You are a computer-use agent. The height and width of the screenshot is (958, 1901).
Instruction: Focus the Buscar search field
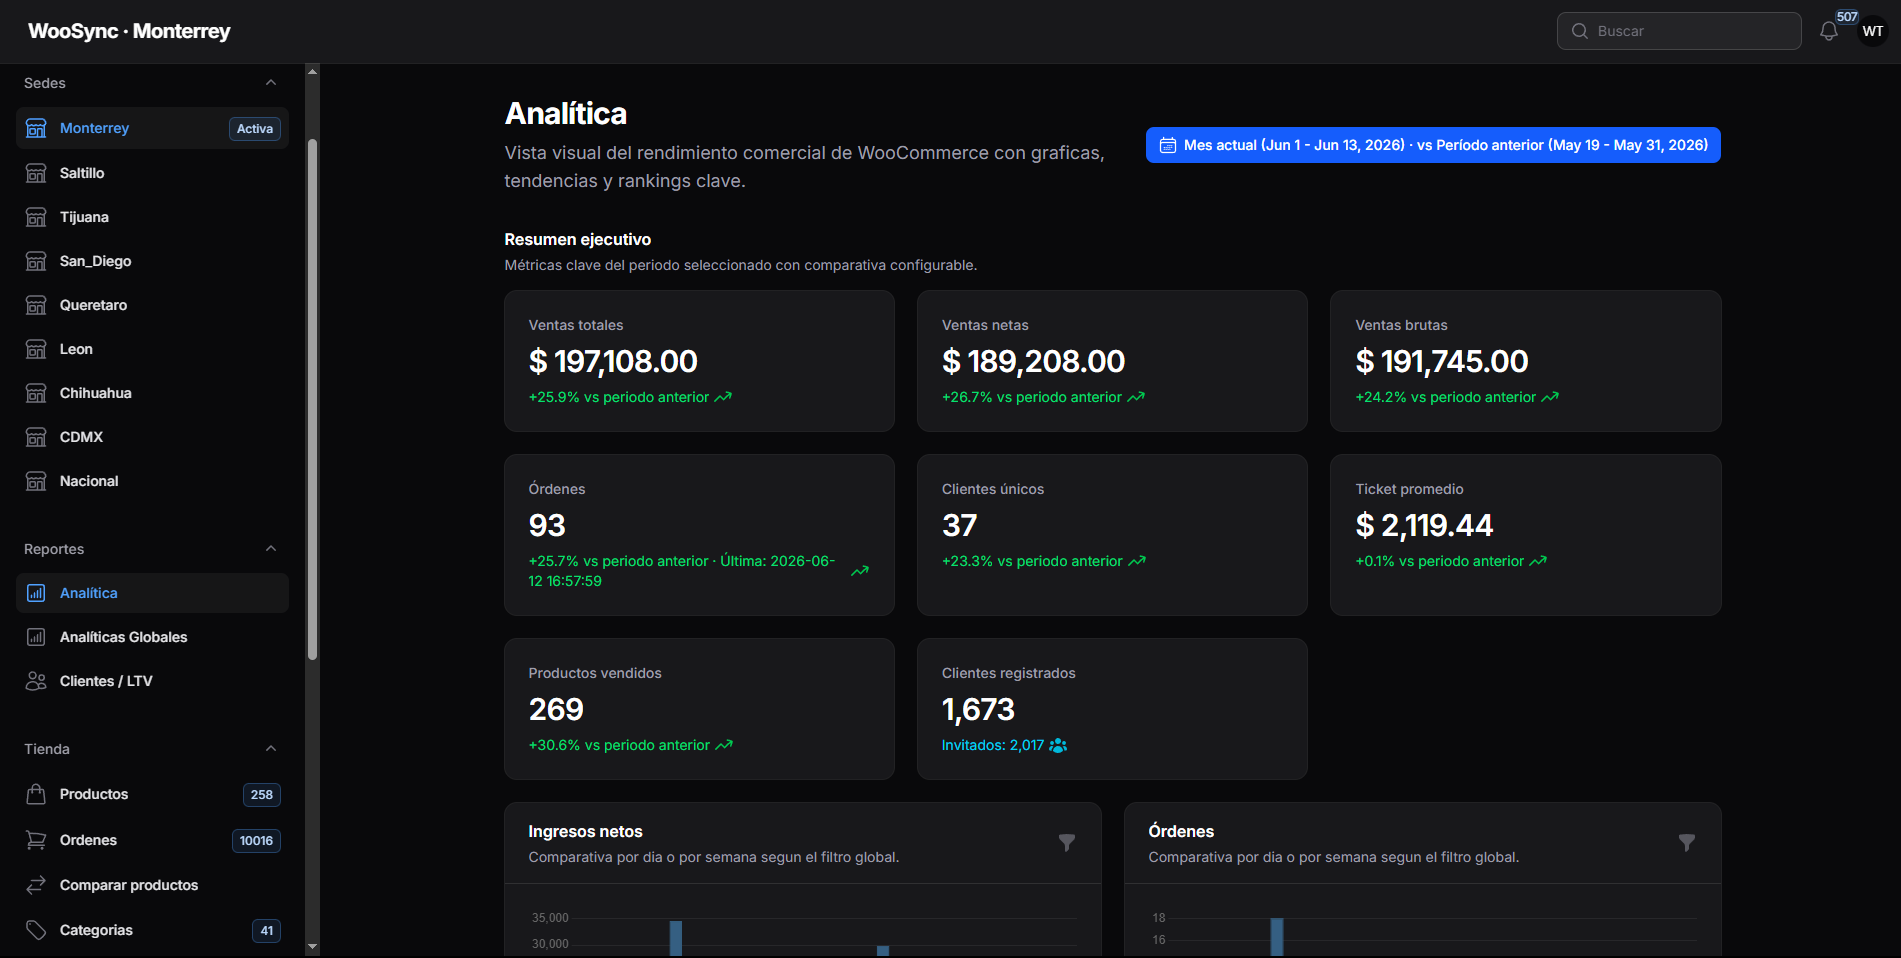coord(1679,31)
